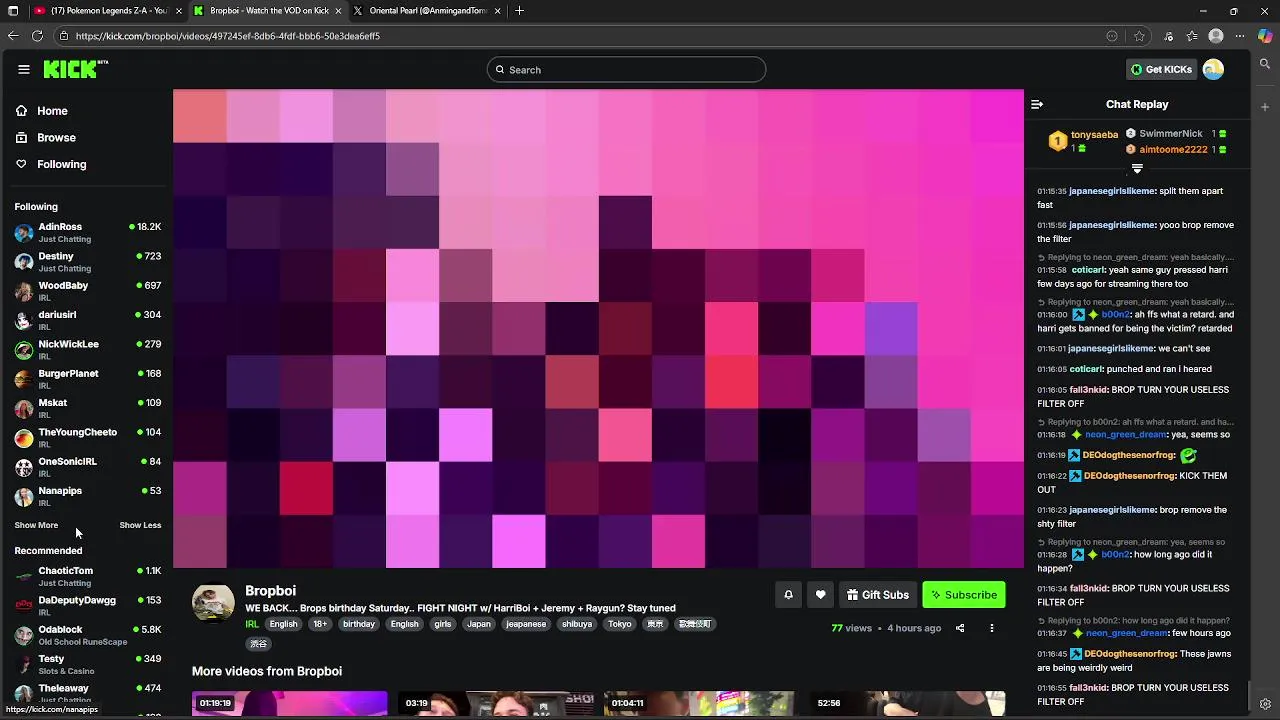1280x720 pixels.
Task: Click the 18+ tag under video title
Action: click(x=320, y=624)
